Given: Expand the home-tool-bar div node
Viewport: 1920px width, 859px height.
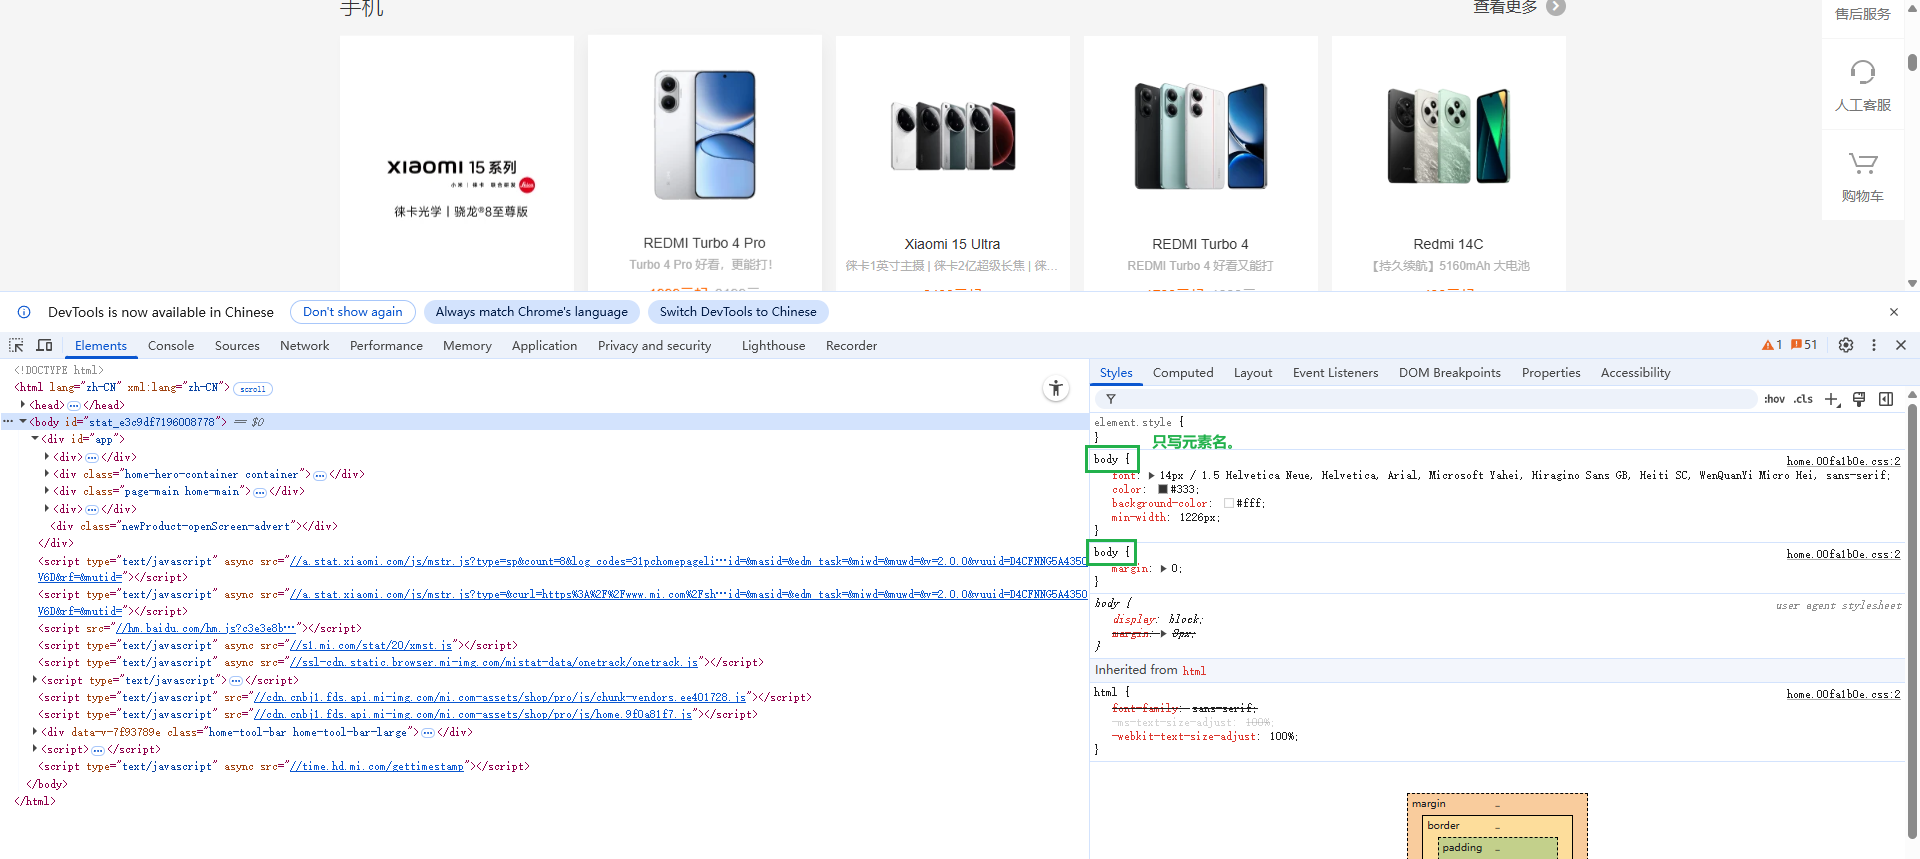Looking at the screenshot, I should pos(35,732).
